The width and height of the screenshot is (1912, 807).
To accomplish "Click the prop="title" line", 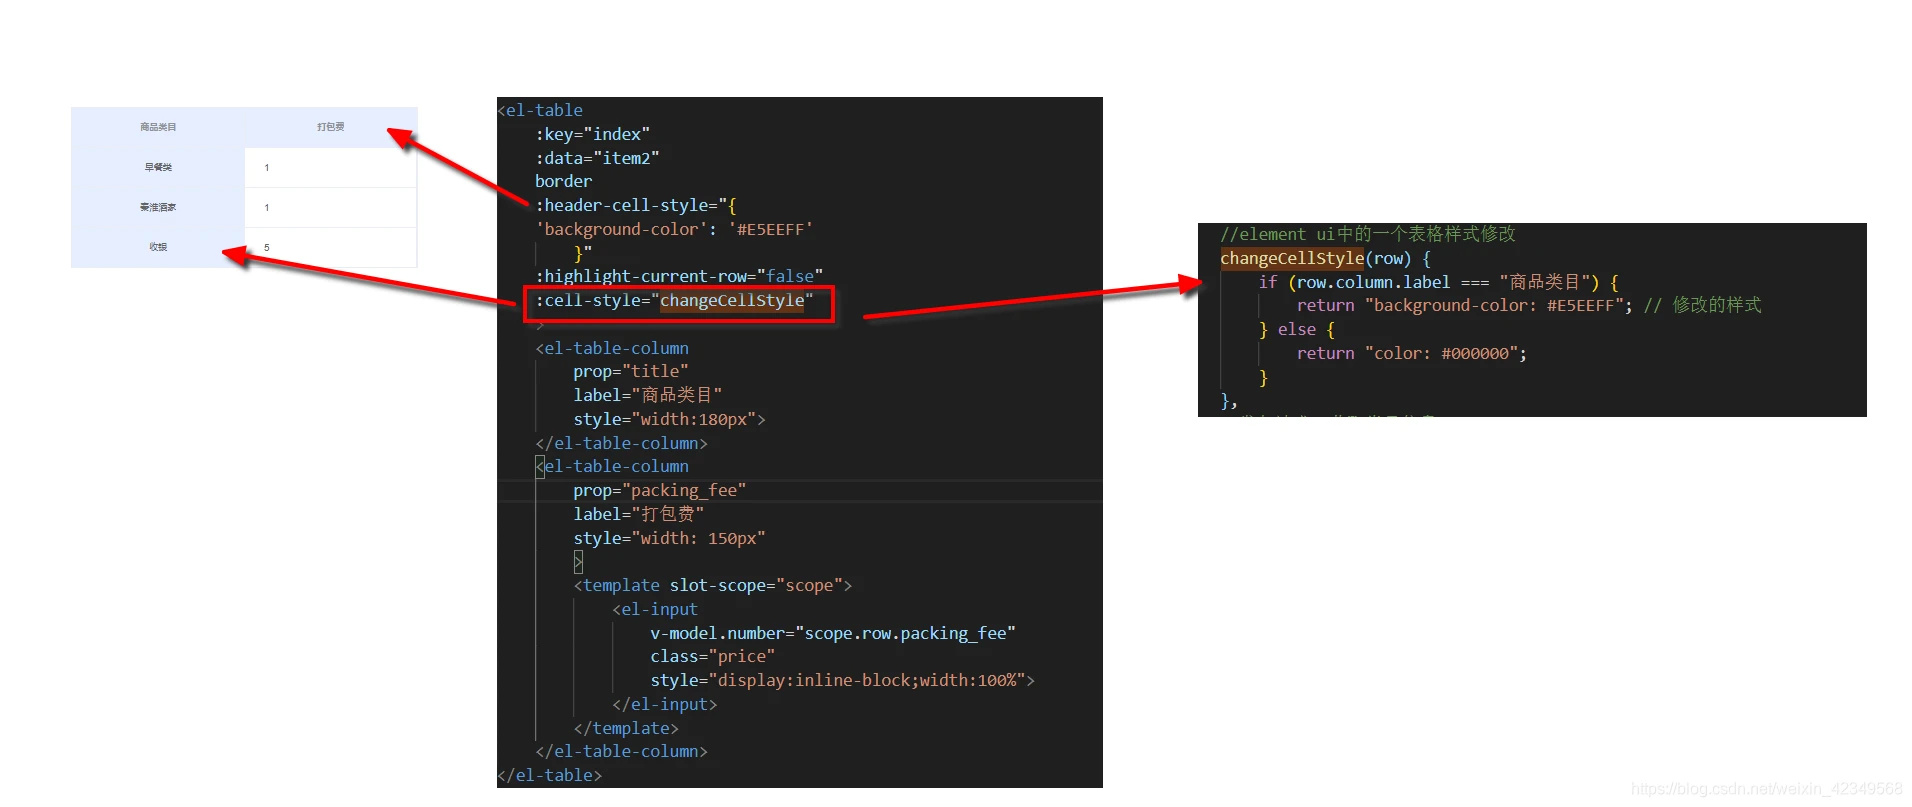I will pyautogui.click(x=630, y=371).
